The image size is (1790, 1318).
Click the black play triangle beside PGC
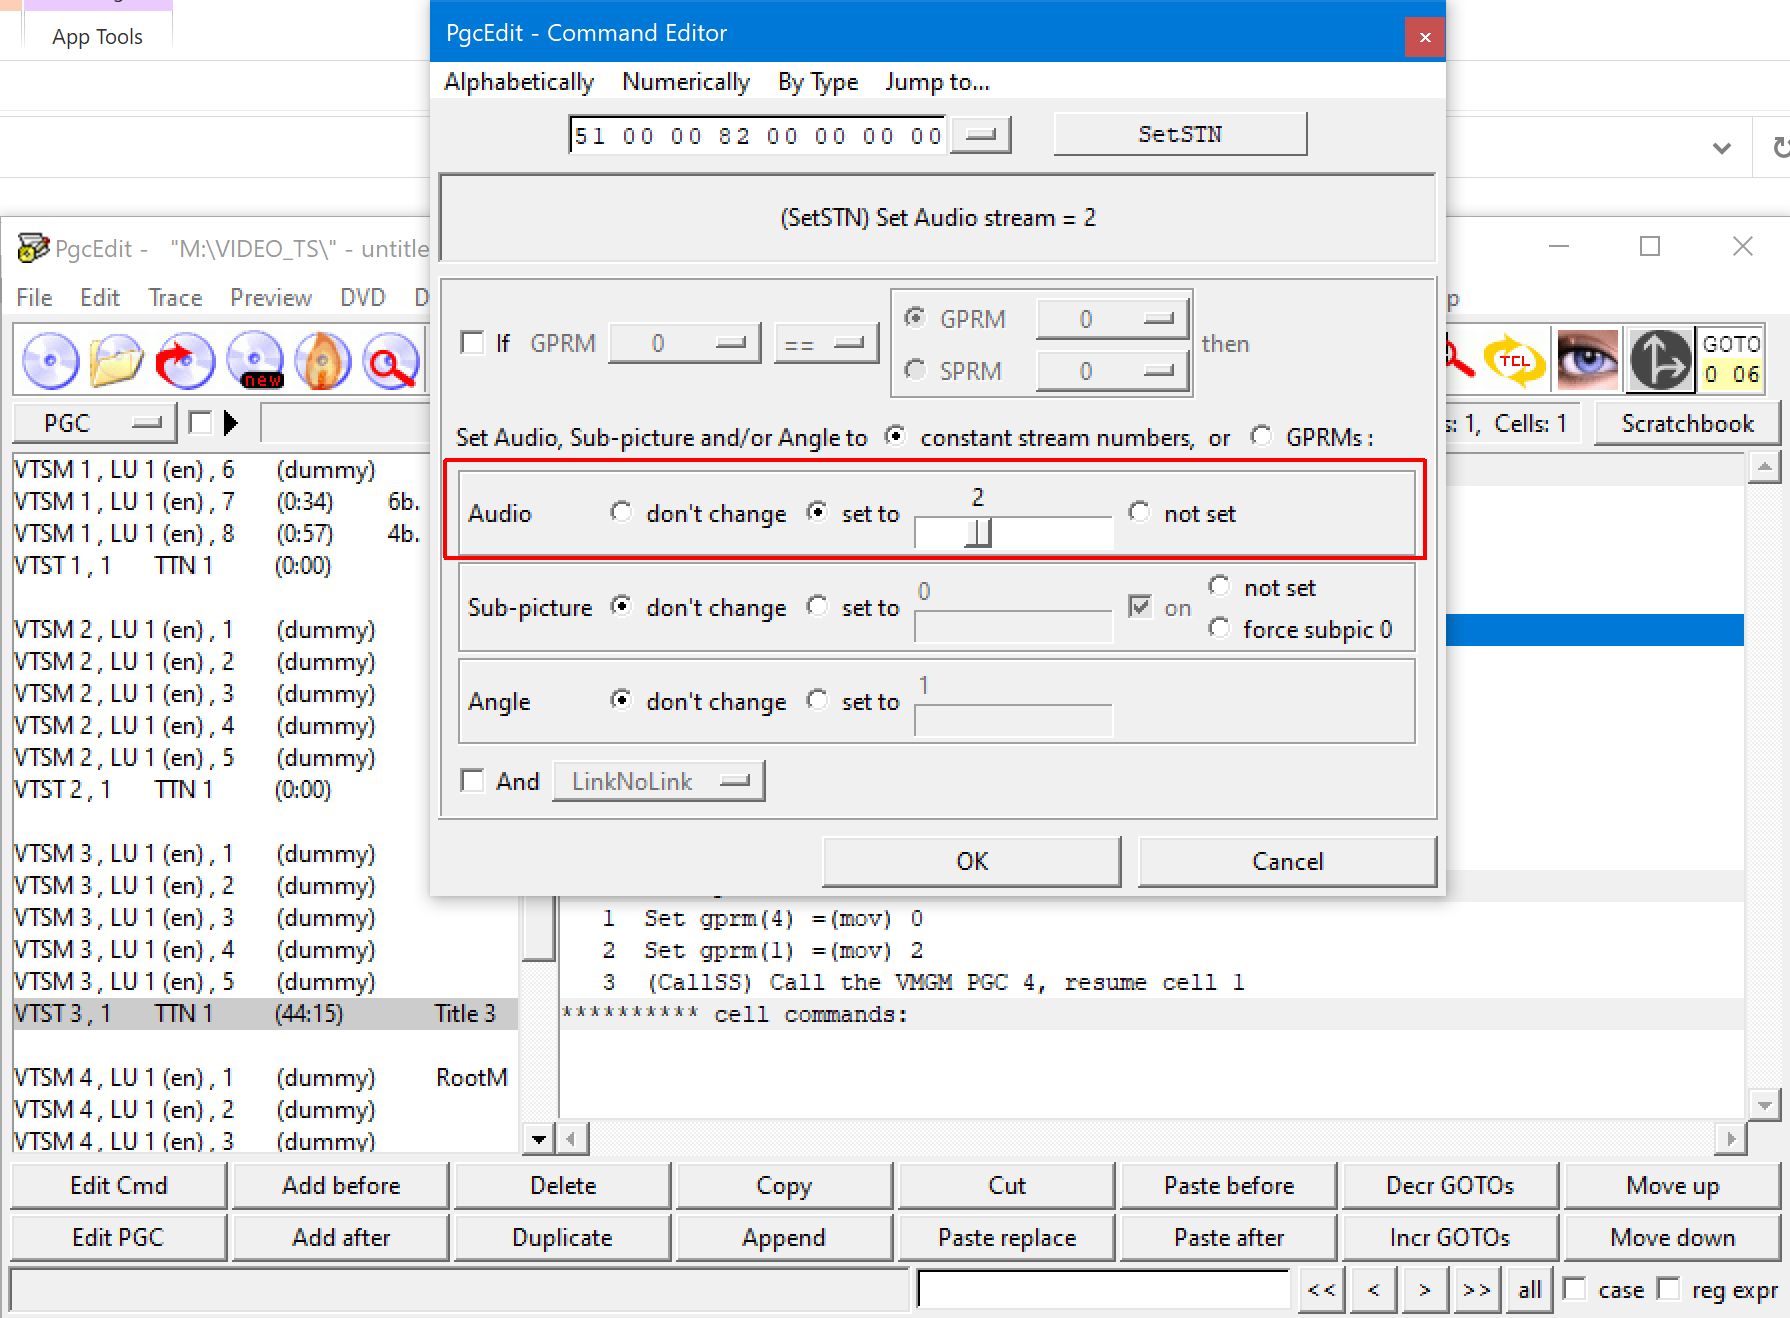click(231, 423)
